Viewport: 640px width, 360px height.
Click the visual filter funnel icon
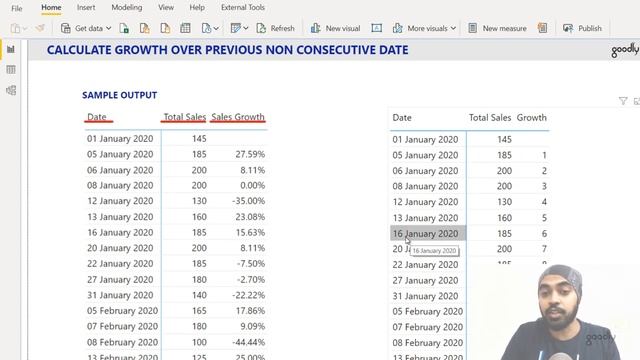(x=623, y=101)
